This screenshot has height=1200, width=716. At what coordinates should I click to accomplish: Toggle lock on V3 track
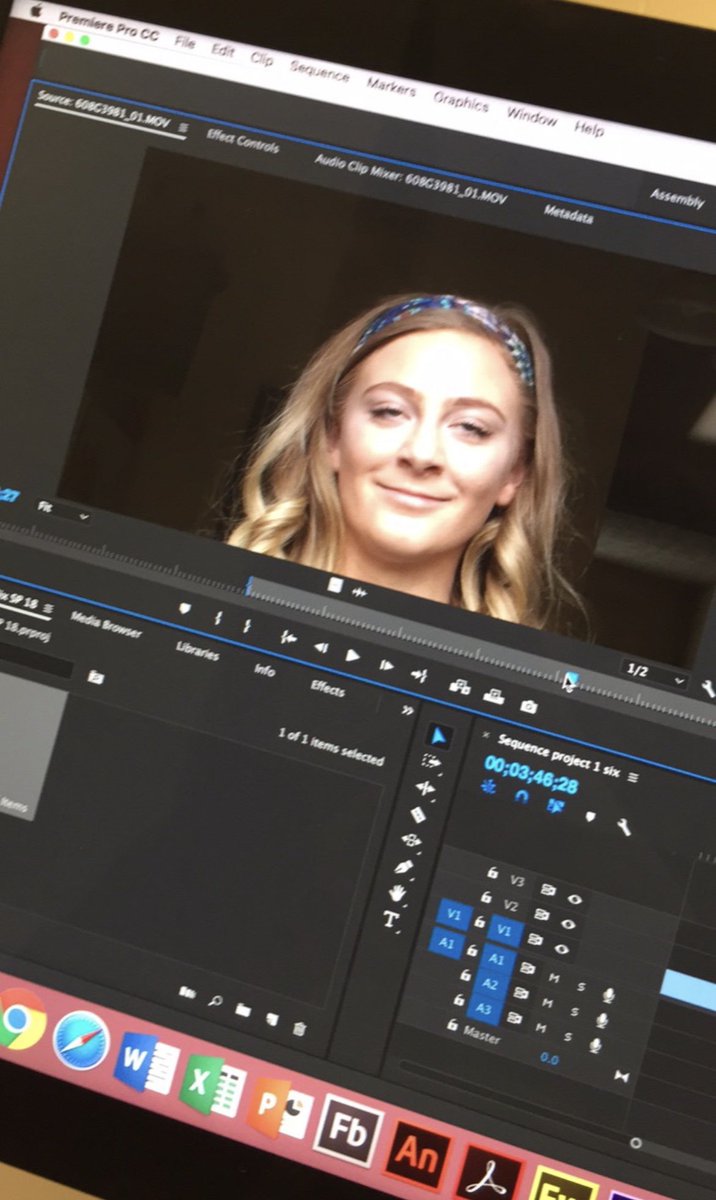click(x=492, y=873)
